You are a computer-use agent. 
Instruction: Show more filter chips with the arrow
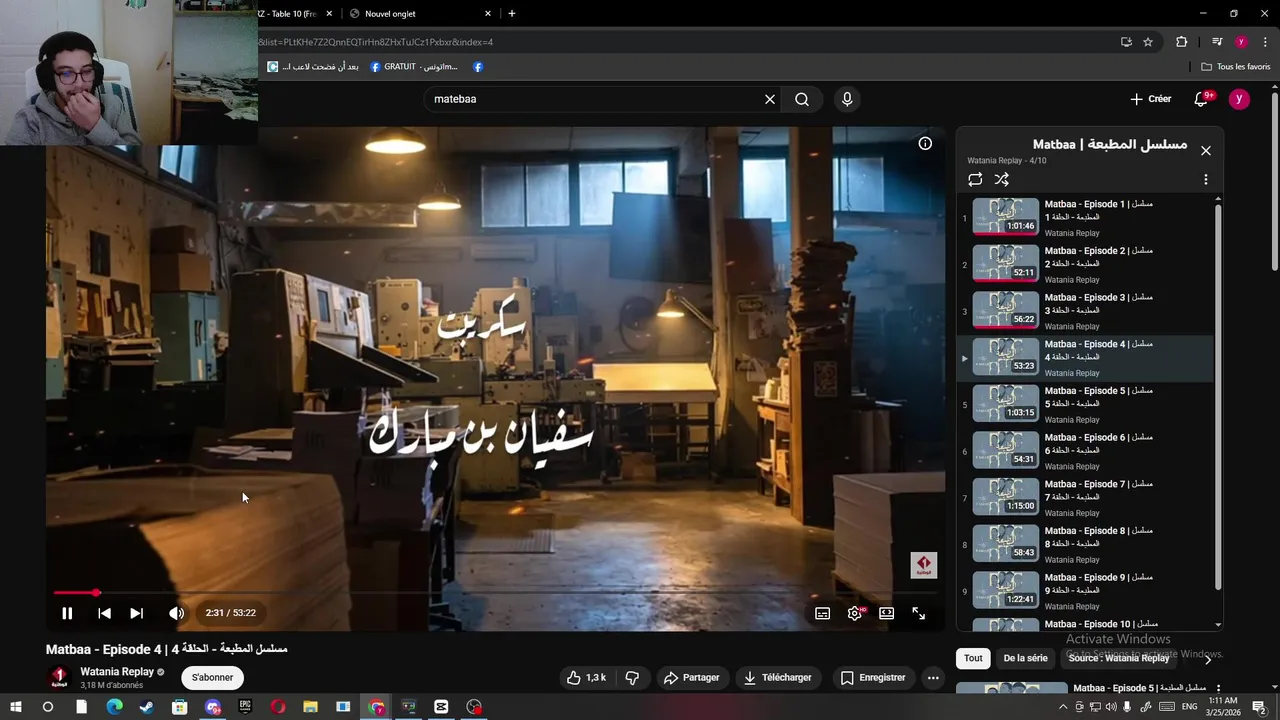(x=1208, y=659)
